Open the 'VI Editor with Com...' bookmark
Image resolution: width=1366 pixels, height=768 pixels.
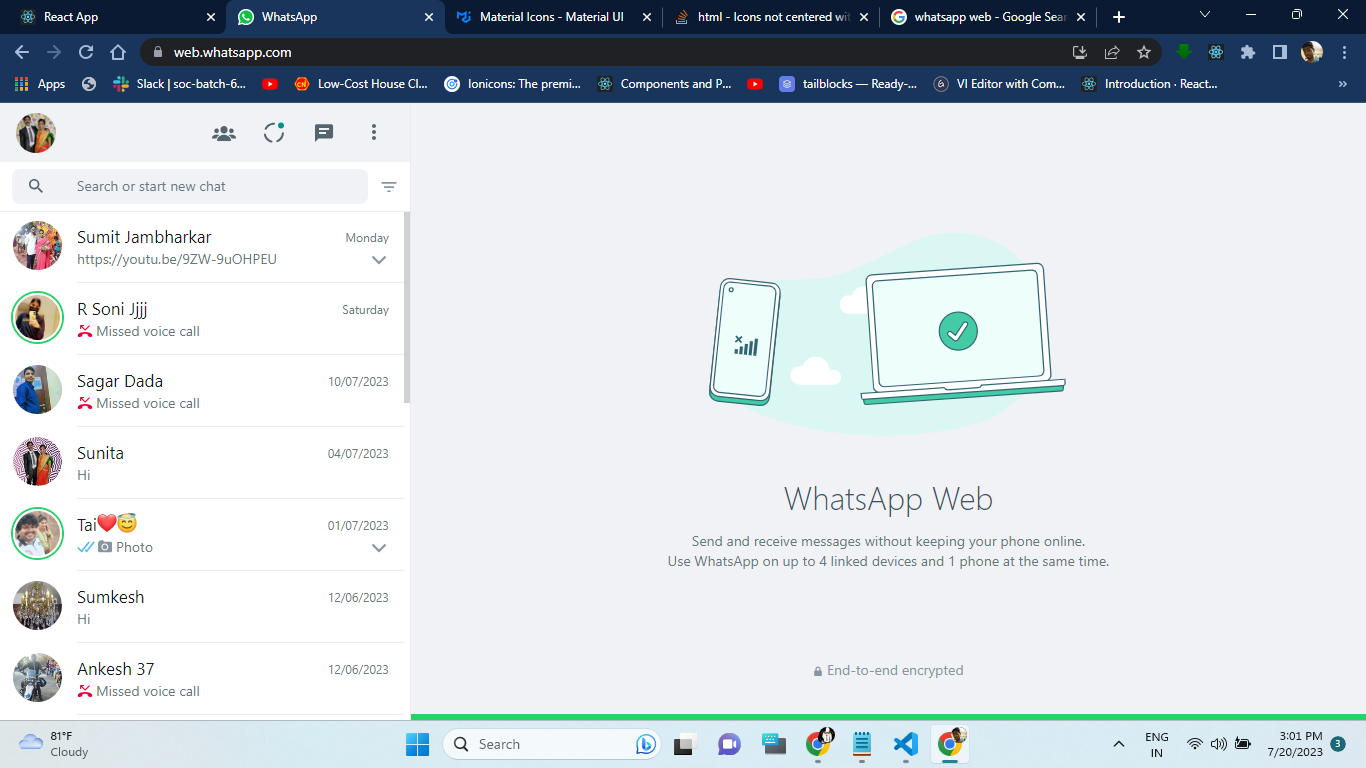[x=1000, y=84]
